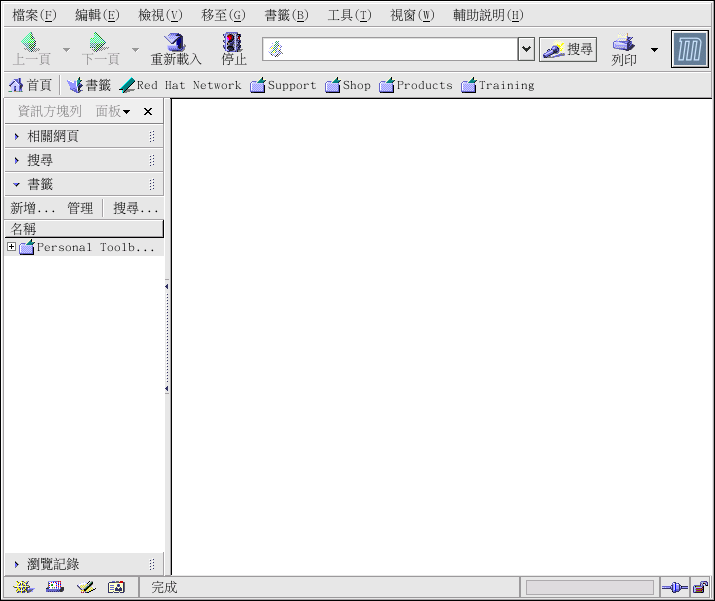Collapse the sidebar using the splitter grippy
715x601 pixels.
(x=167, y=337)
